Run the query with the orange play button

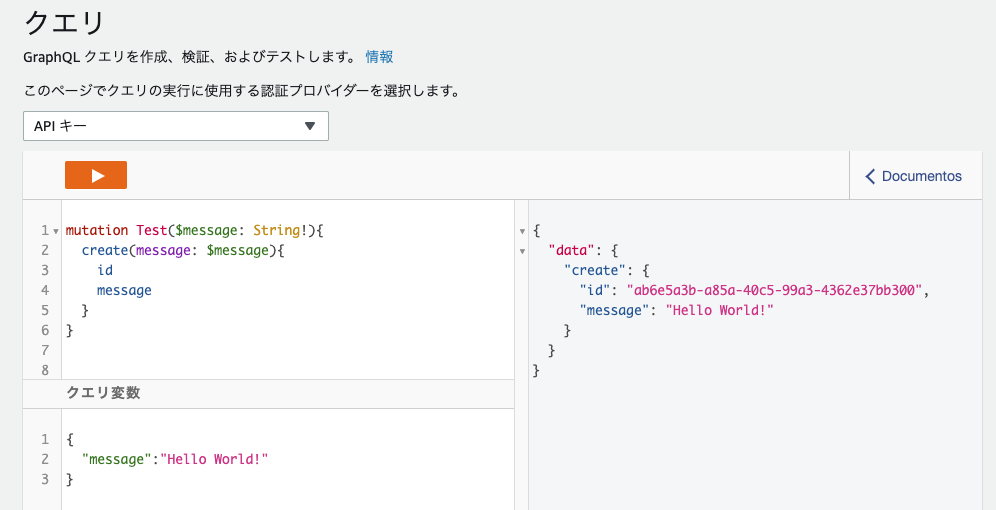96,175
